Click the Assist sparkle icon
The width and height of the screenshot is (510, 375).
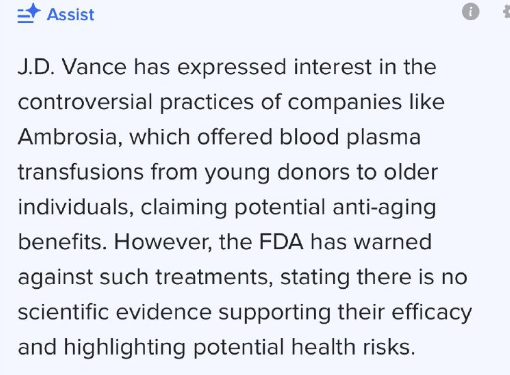click(x=29, y=14)
